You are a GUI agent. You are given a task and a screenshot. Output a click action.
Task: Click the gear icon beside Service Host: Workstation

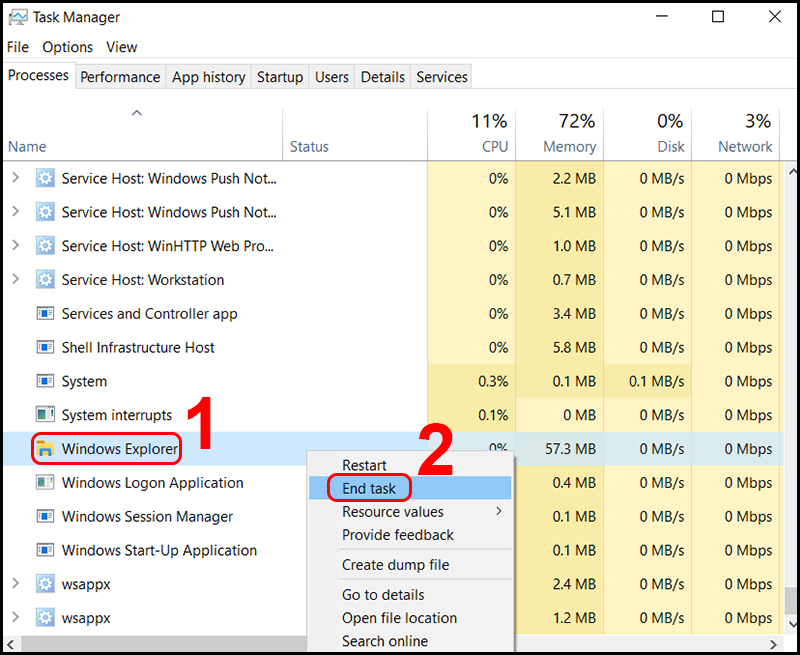click(x=45, y=280)
